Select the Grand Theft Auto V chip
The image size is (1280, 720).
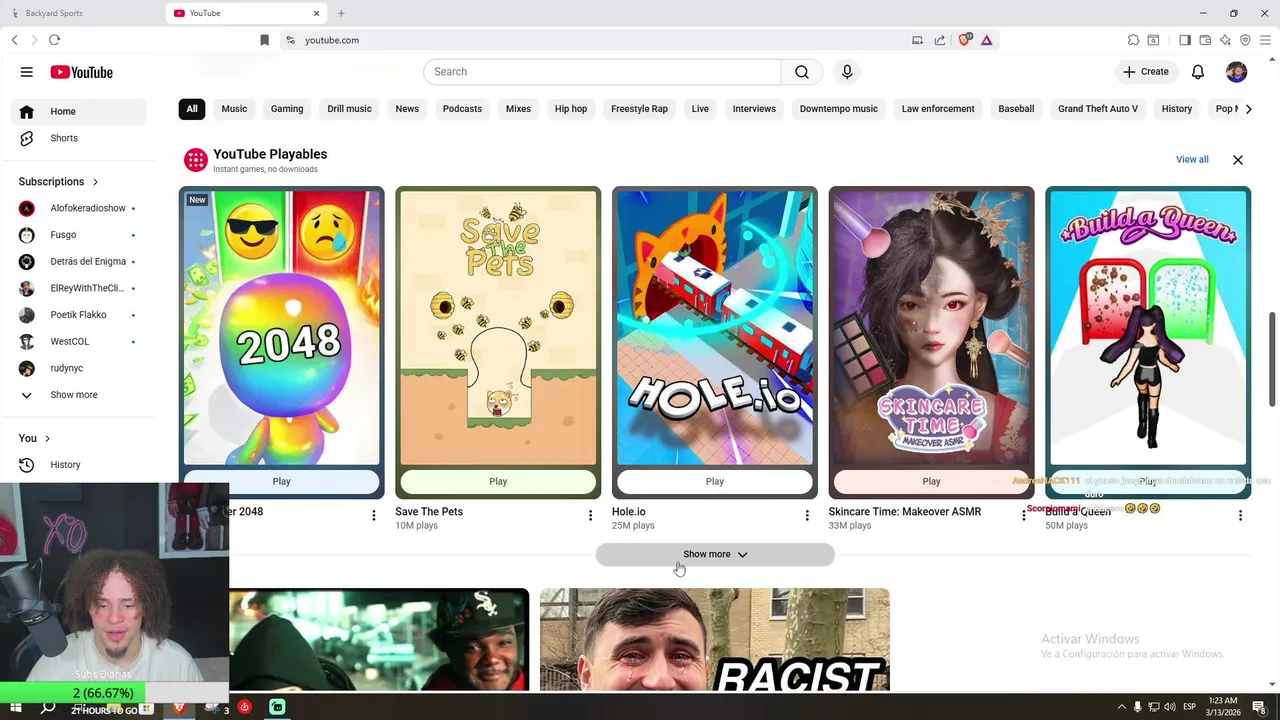coord(1098,109)
